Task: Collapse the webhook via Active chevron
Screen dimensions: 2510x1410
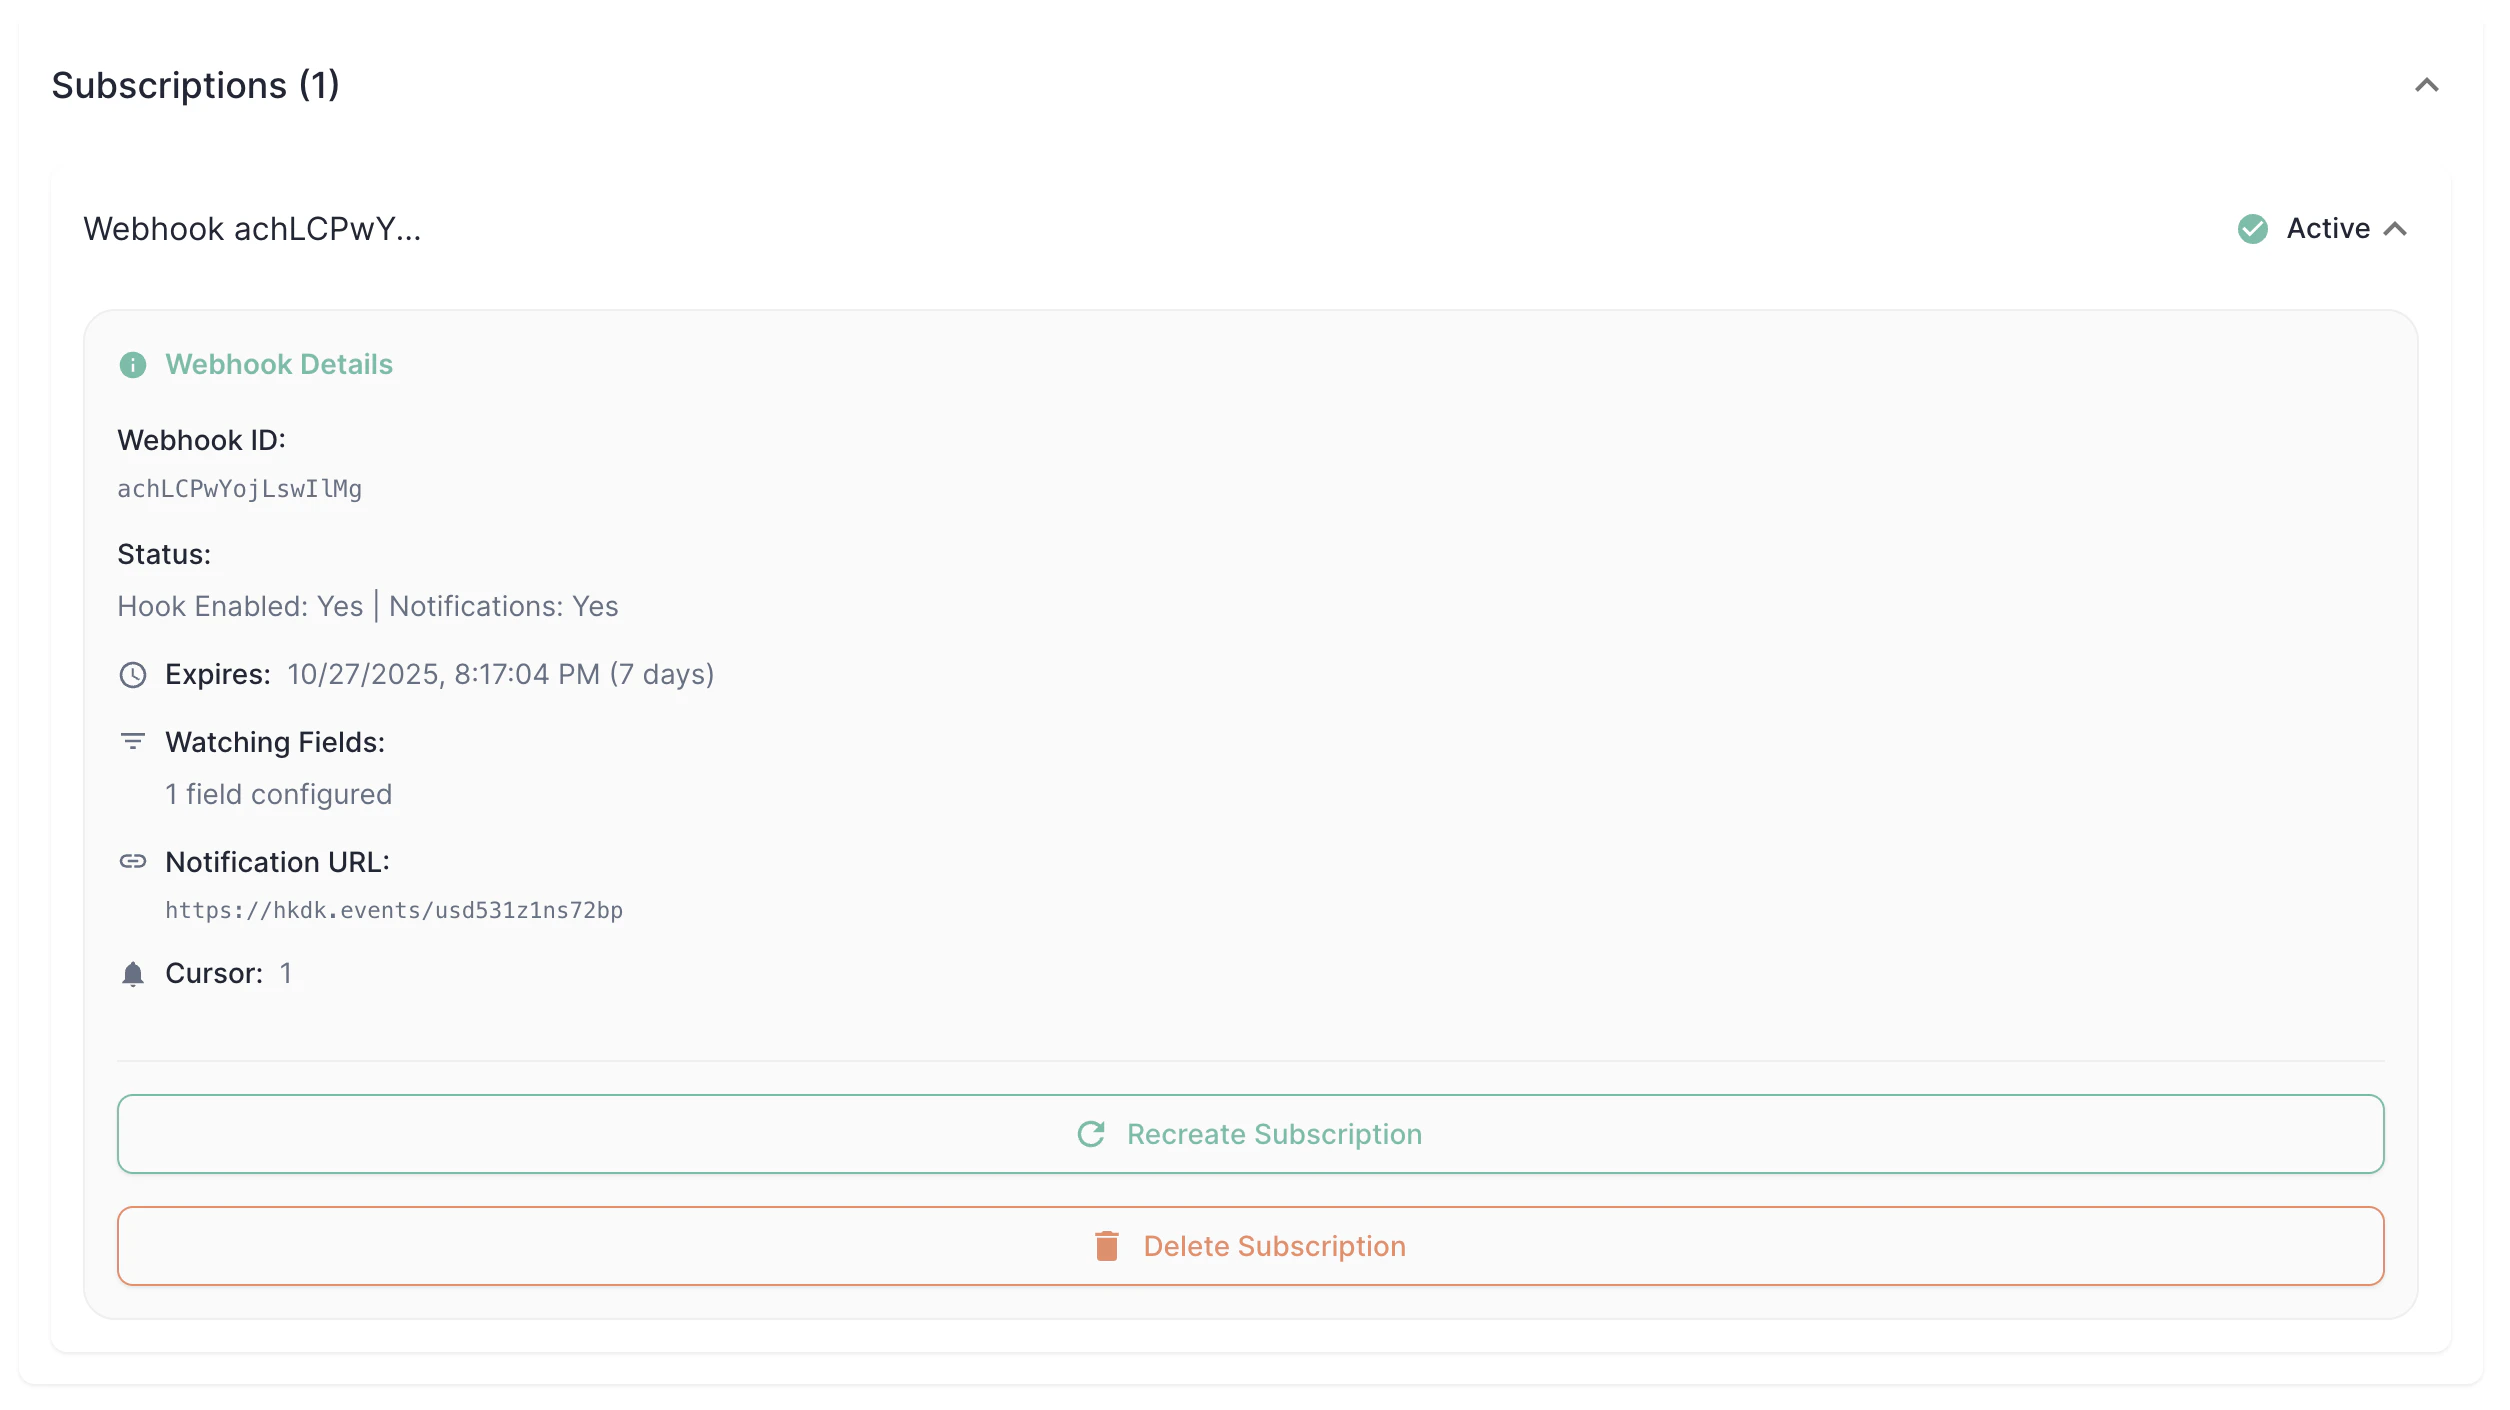Action: coord(2395,229)
